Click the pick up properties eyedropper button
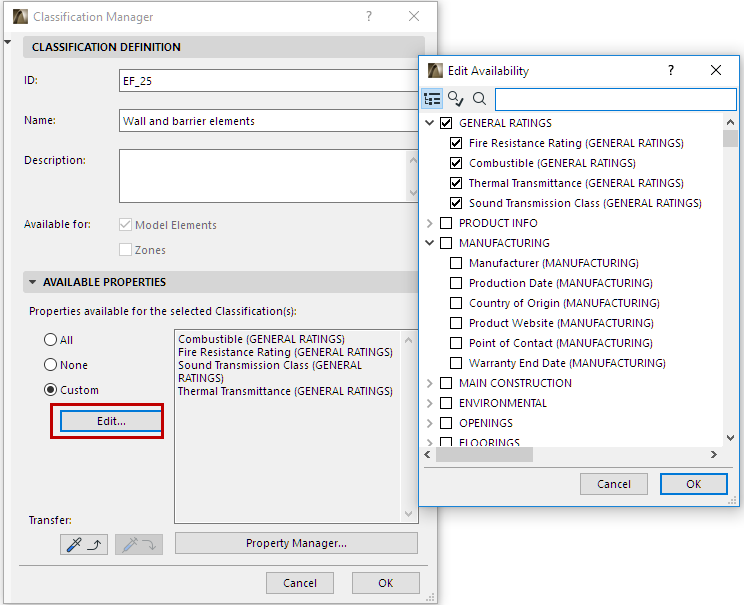This screenshot has width=744, height=605. click(x=84, y=544)
